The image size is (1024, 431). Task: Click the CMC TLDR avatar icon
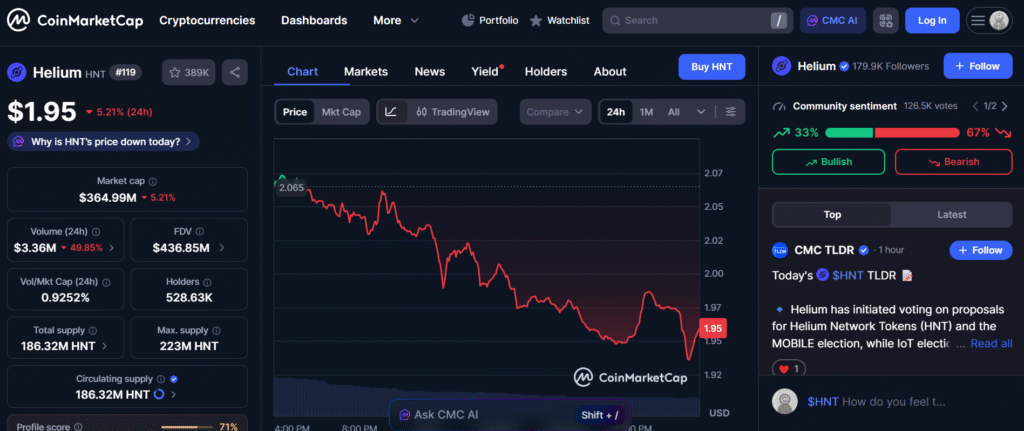coord(780,250)
